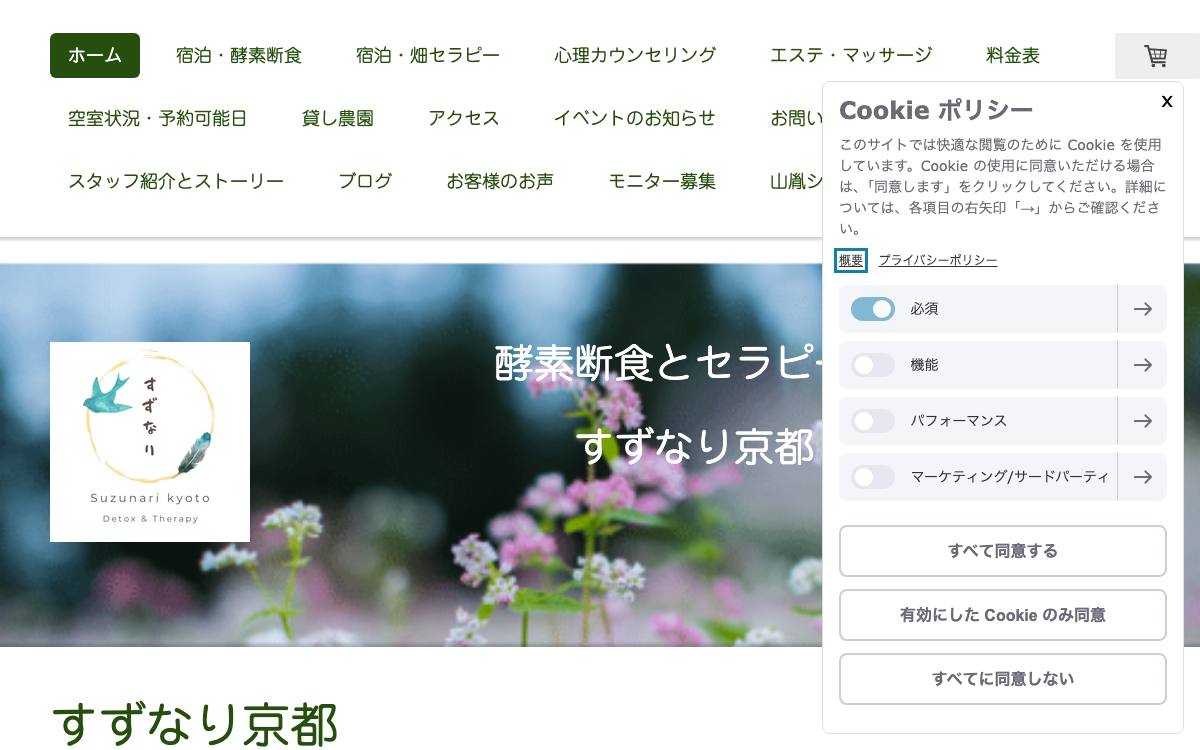Screen dimensions: 1200x750
Task: Click the すずなり京都 page heading
Action: coord(195,724)
